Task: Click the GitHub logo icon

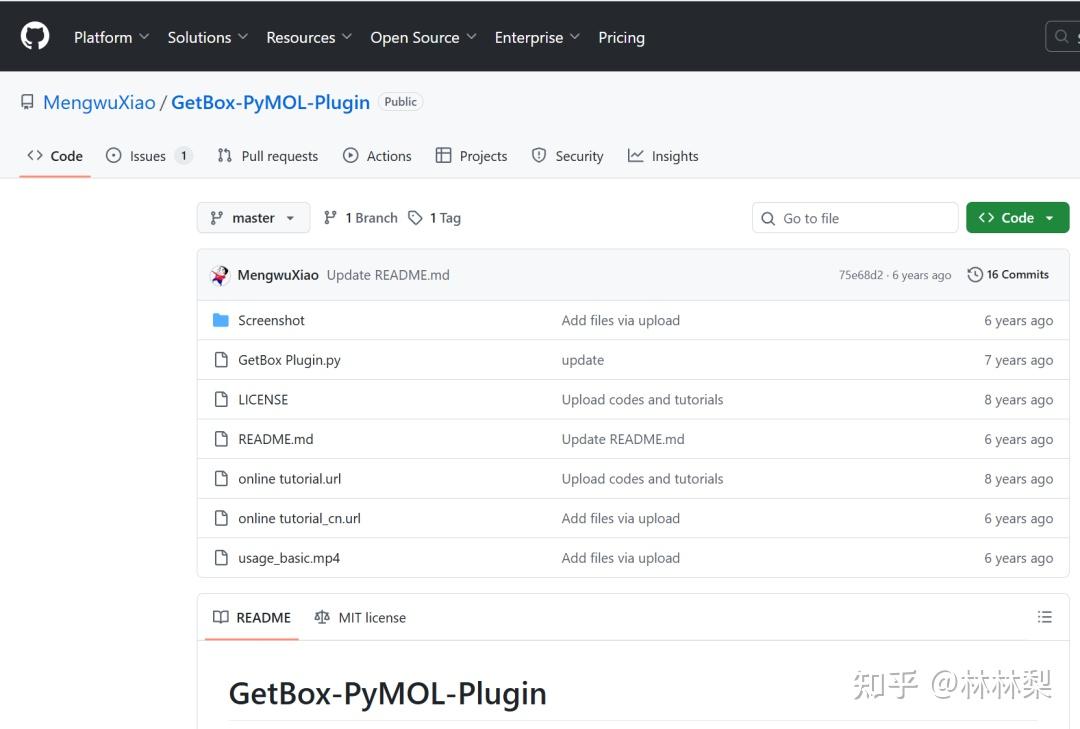Action: [x=35, y=37]
